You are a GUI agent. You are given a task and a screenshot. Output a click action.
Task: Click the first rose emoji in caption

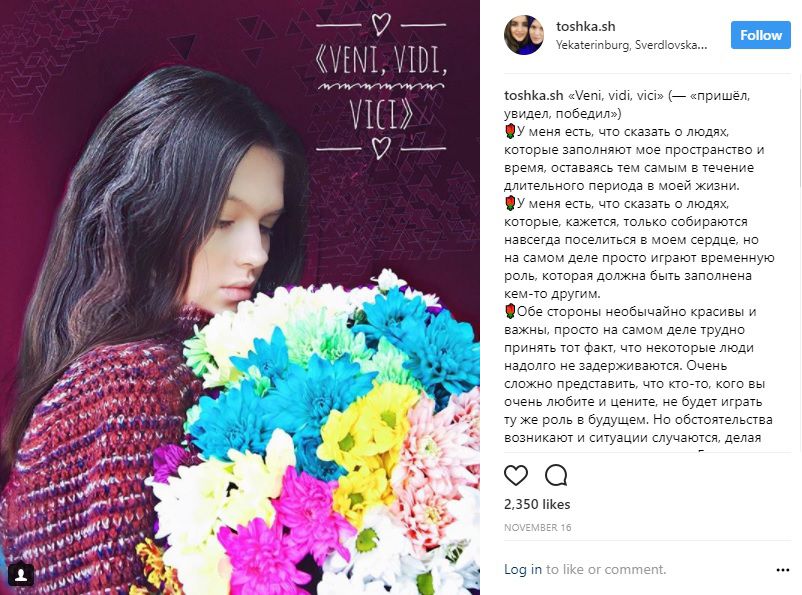coord(510,131)
